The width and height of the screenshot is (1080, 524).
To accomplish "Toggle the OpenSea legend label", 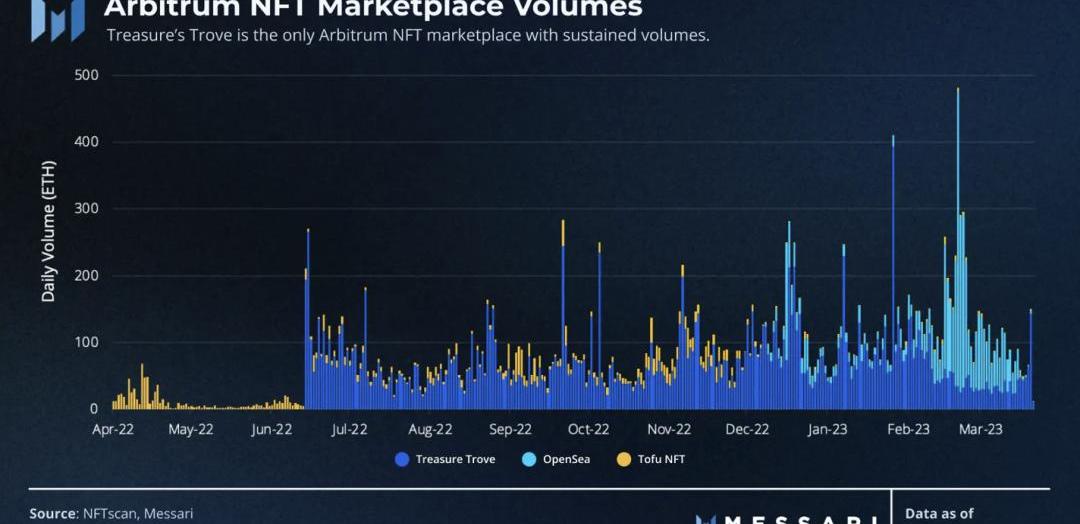I will pos(566,460).
